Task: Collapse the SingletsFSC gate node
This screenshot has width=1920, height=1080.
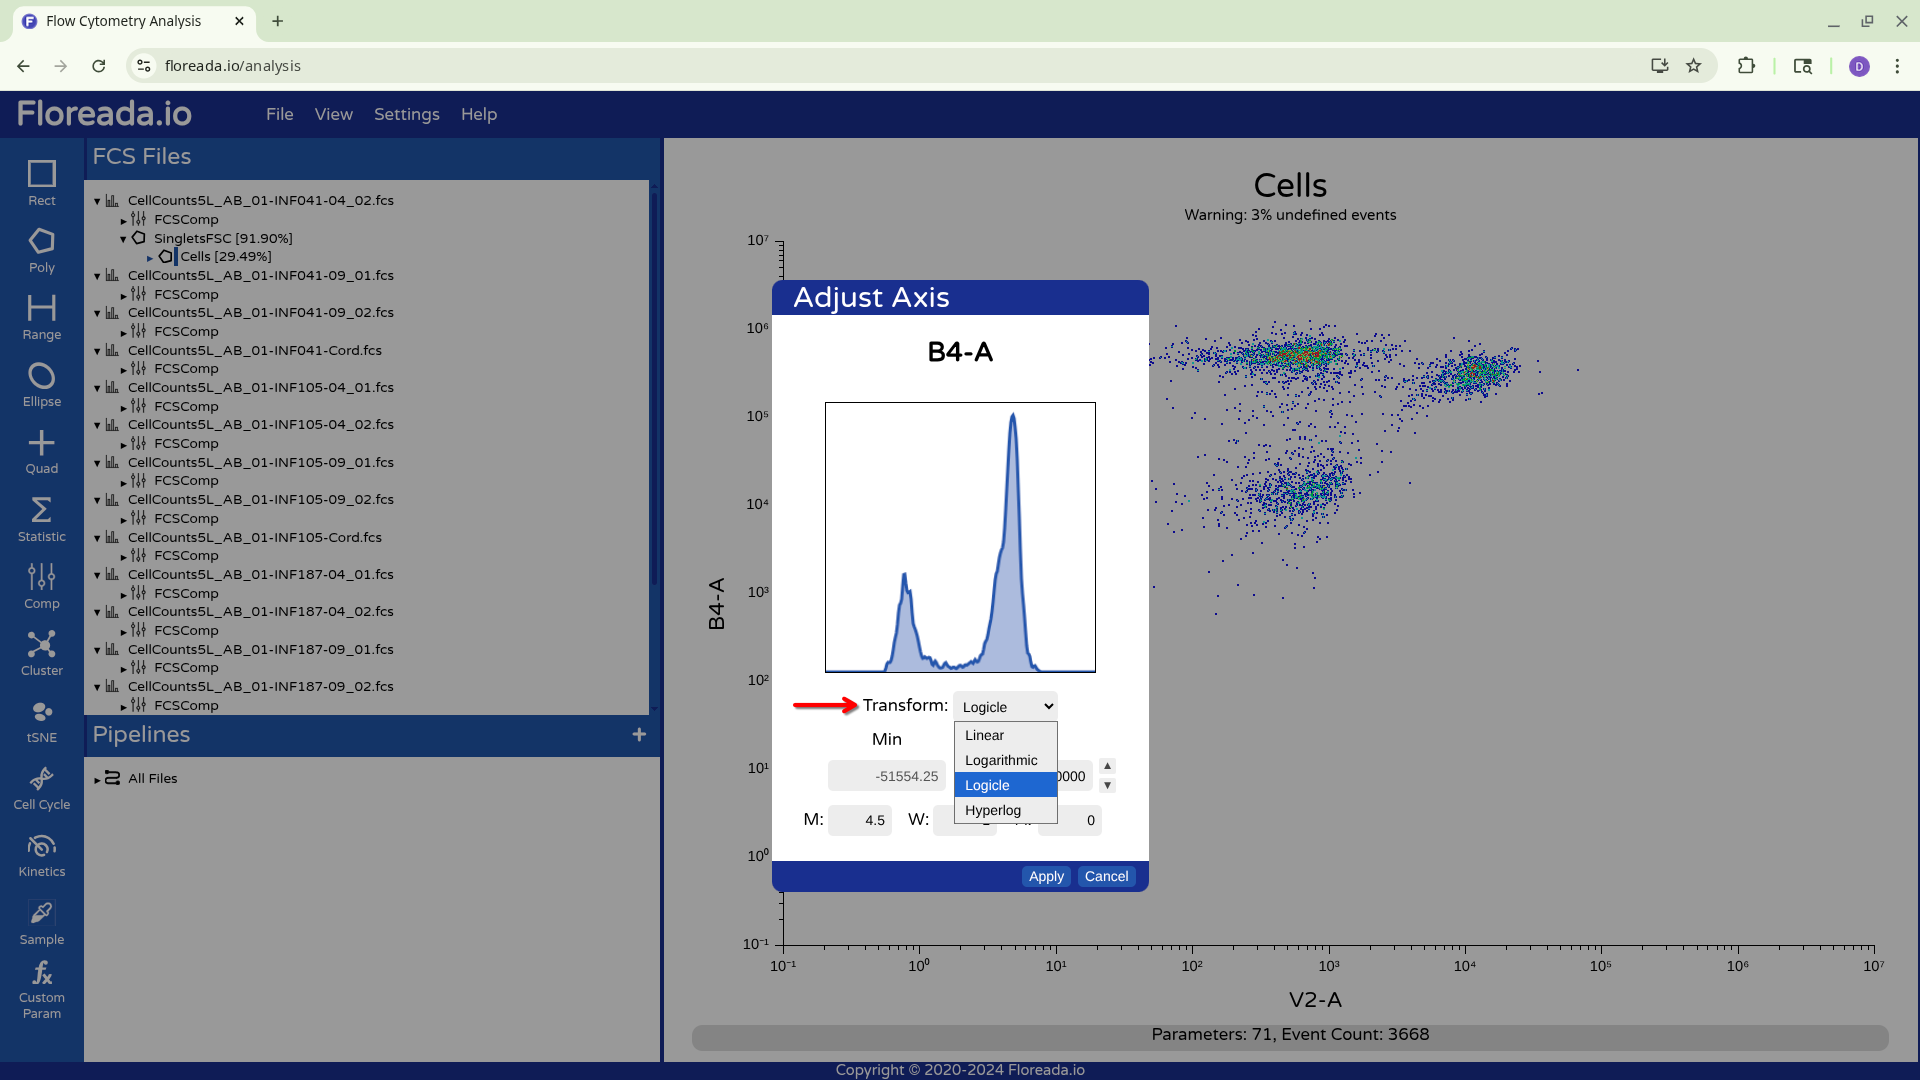Action: click(123, 239)
